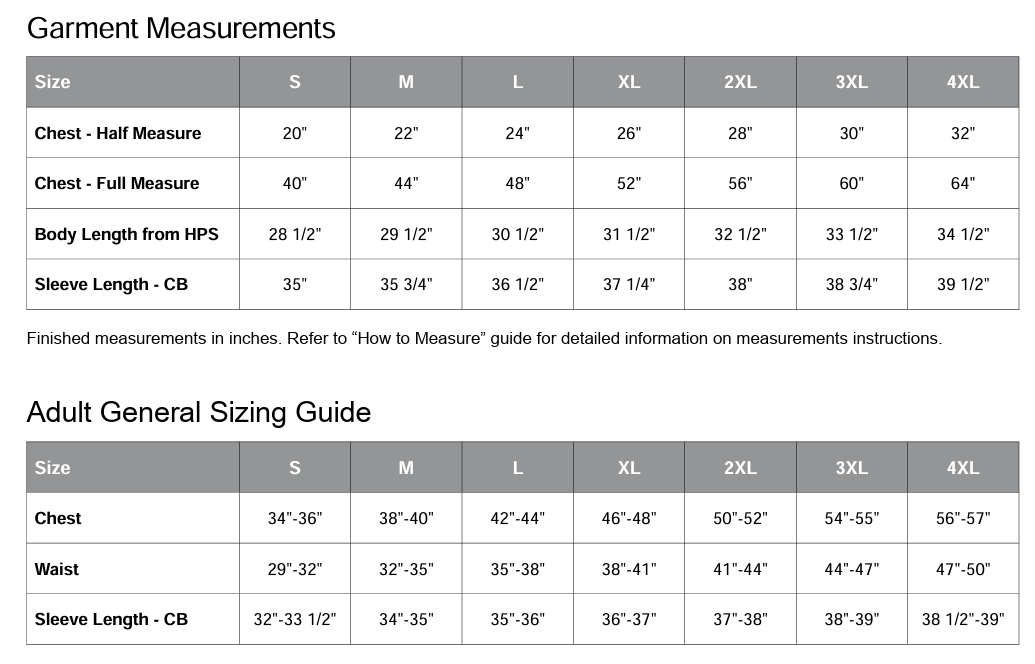
Task: Select the Waist row label
Action: pos(57,569)
